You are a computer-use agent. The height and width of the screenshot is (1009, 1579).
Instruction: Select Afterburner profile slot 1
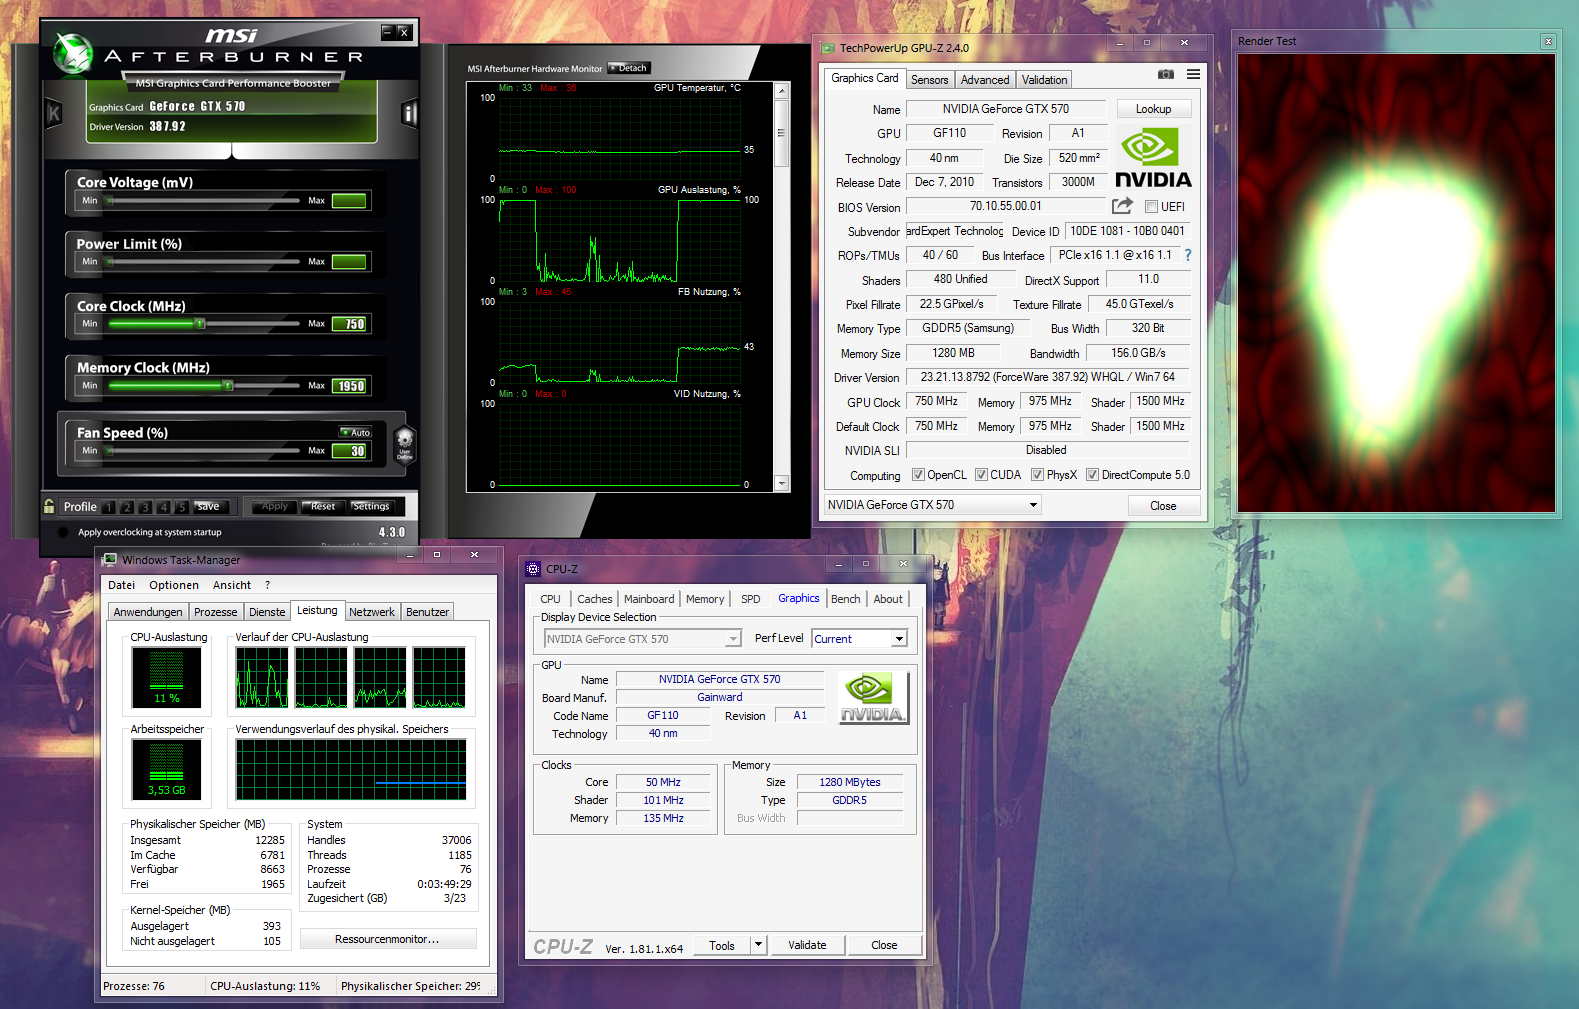click(109, 507)
